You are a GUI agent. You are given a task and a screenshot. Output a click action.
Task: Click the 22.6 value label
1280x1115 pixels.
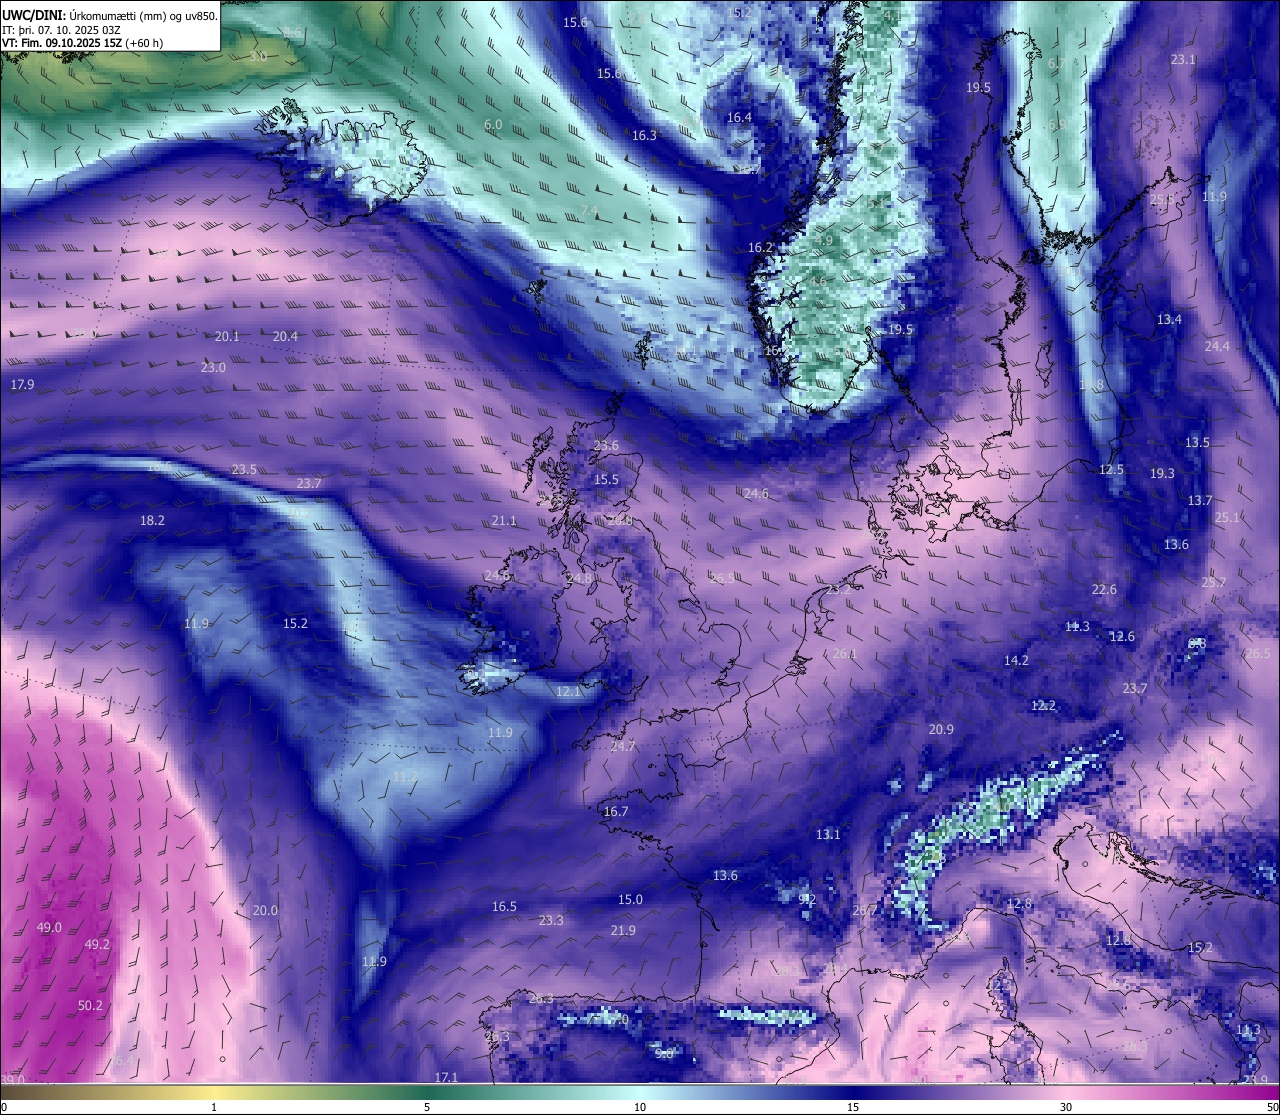click(1104, 589)
